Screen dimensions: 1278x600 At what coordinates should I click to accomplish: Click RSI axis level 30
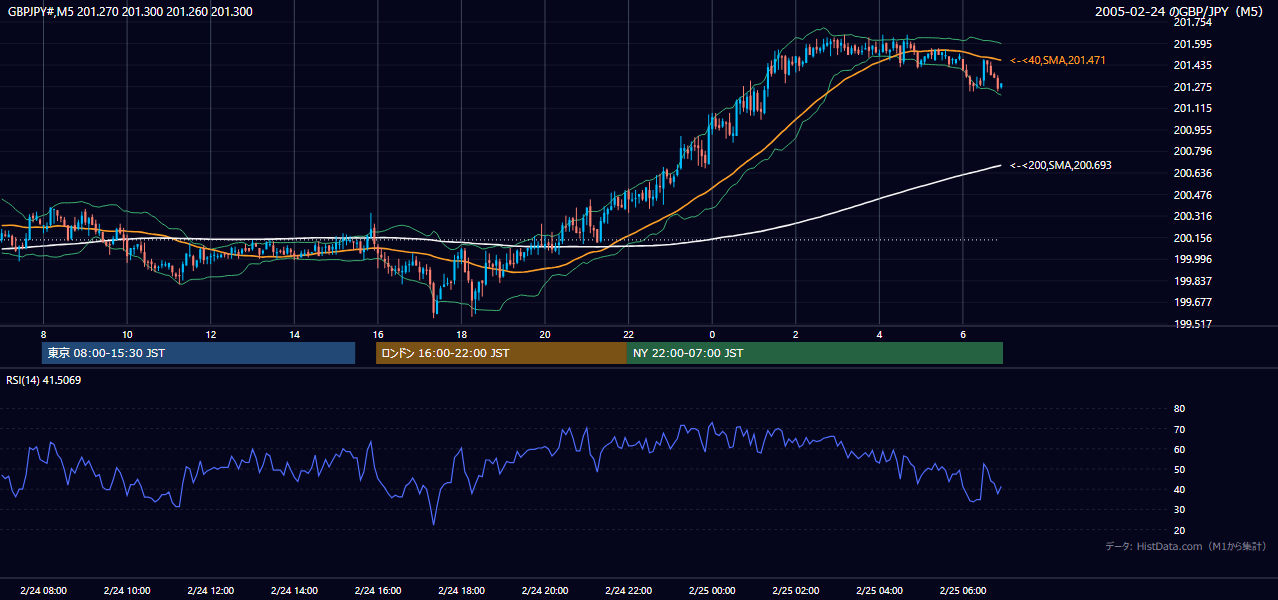click(x=1179, y=510)
